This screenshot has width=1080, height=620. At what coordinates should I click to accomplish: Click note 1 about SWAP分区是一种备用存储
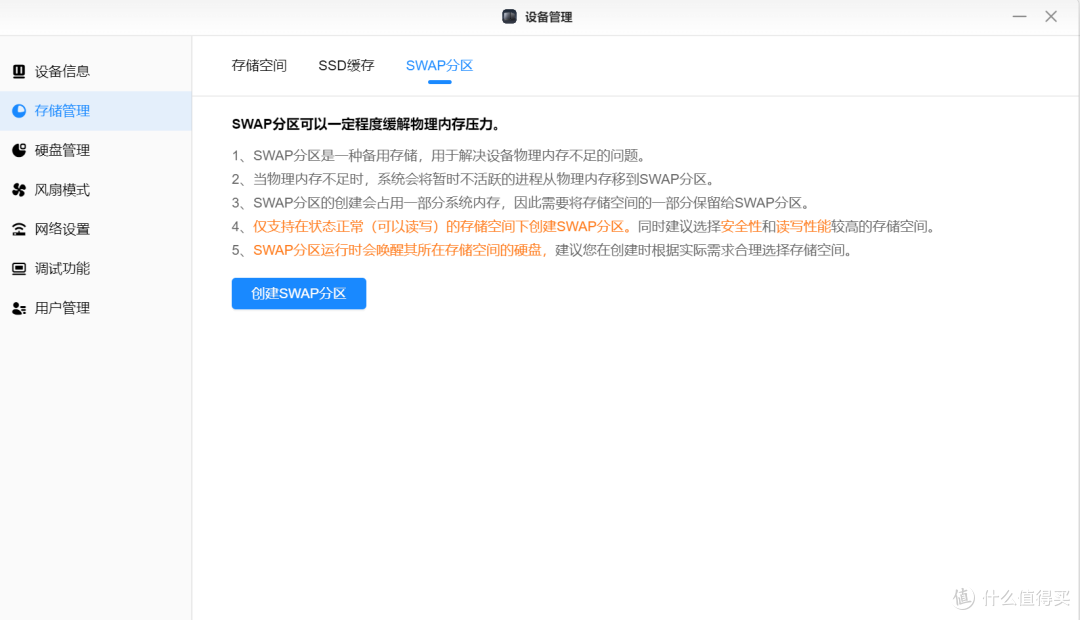[438, 156]
